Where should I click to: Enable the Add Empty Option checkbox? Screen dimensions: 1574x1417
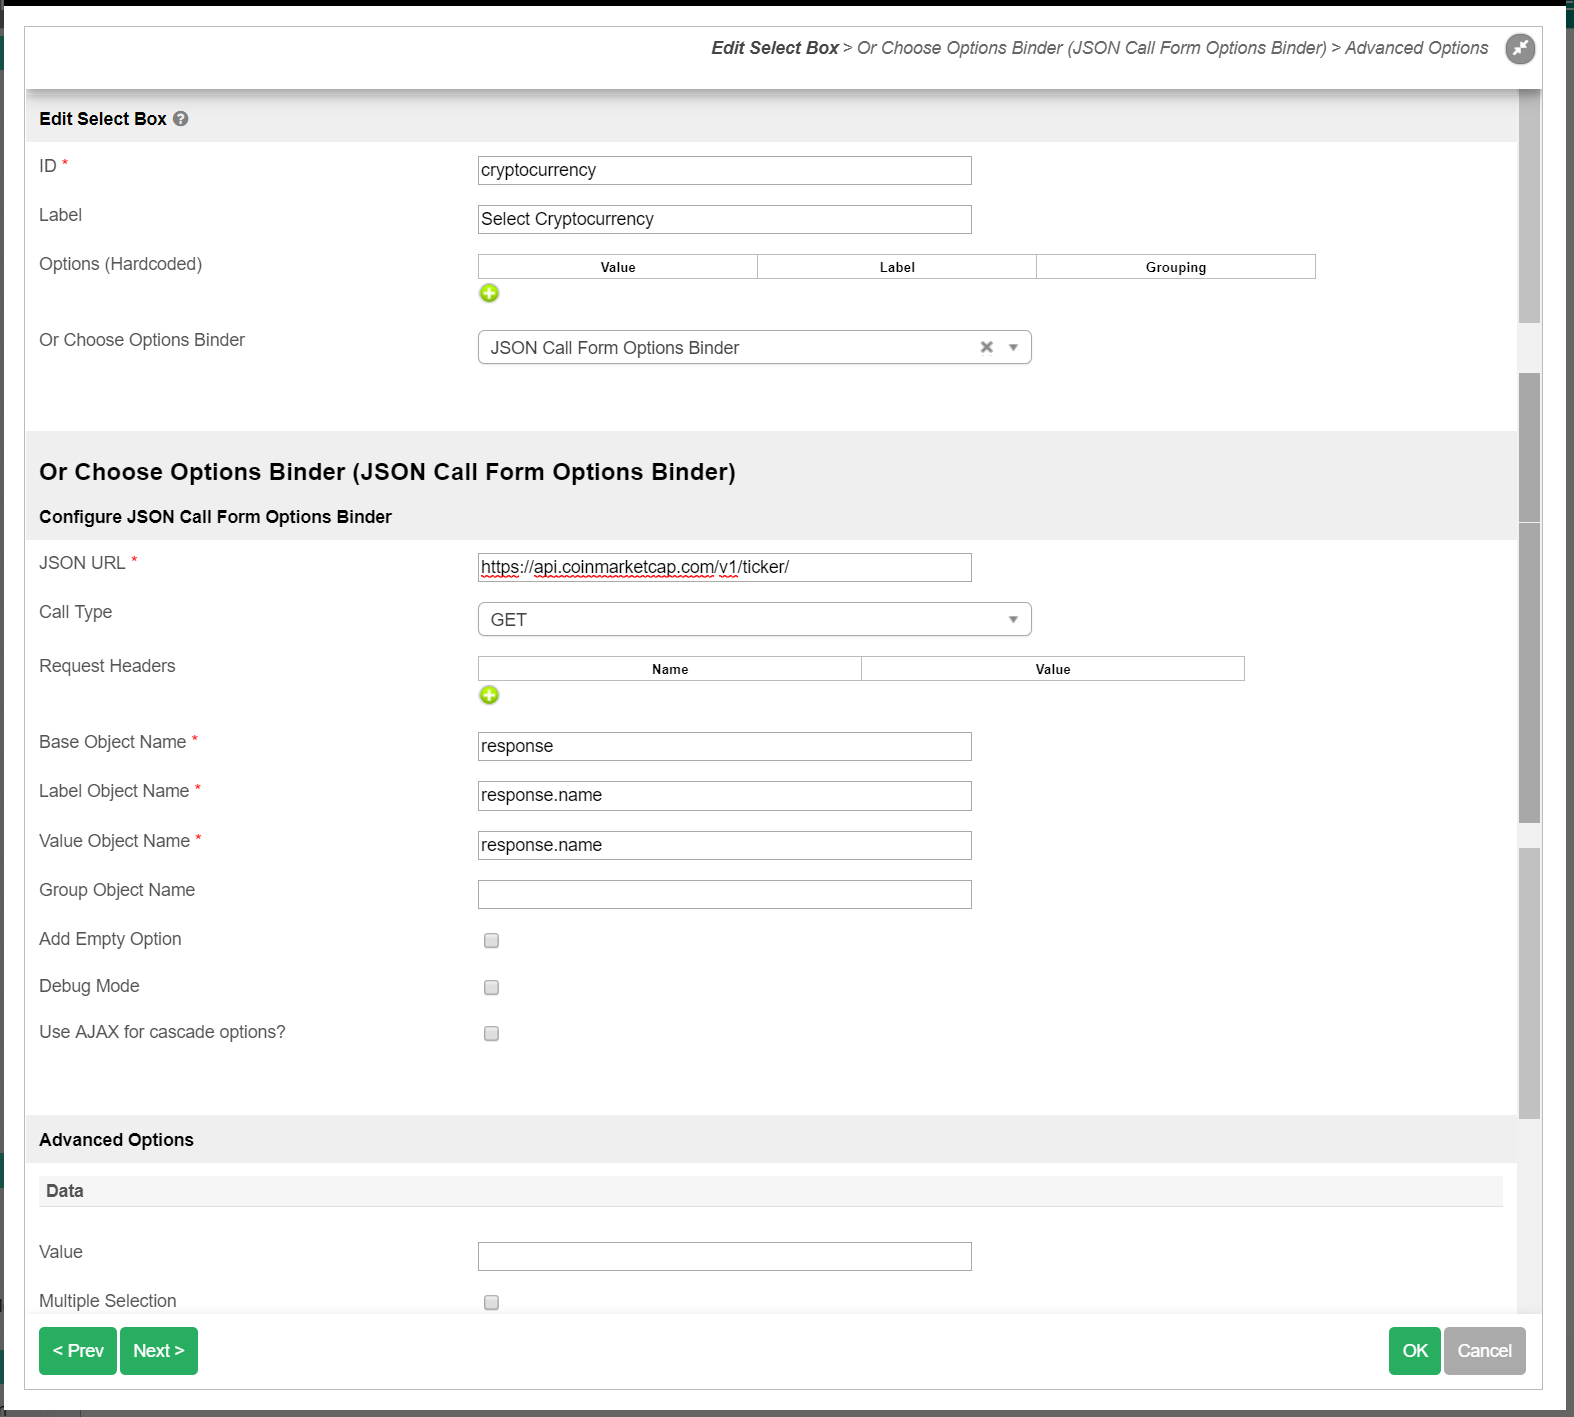click(491, 940)
